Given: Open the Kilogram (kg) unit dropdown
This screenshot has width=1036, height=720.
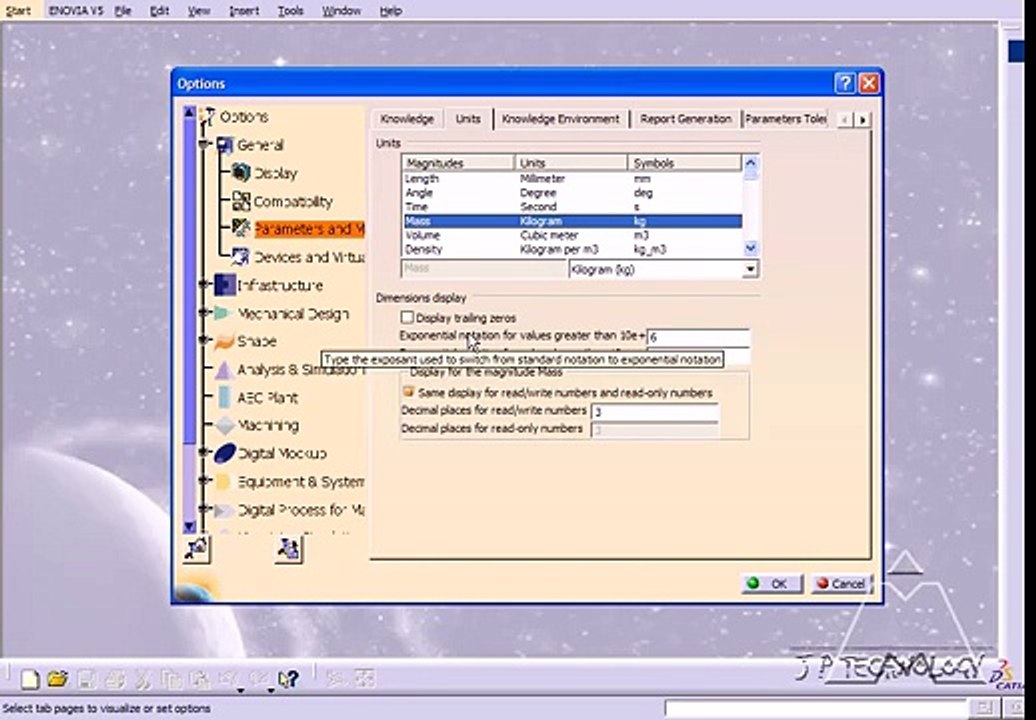Looking at the screenshot, I should coord(750,269).
